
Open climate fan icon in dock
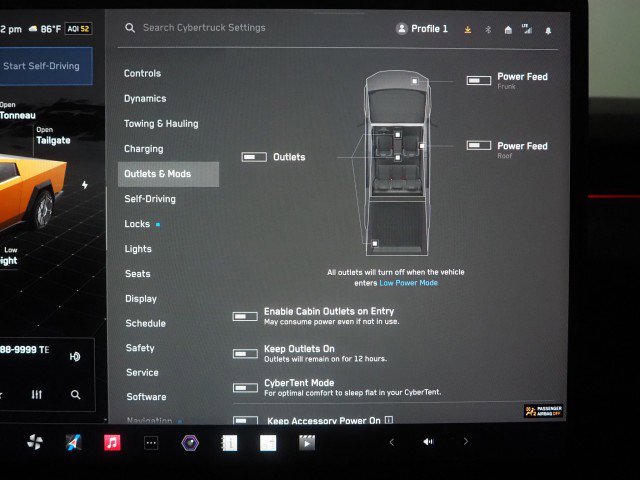pos(35,442)
